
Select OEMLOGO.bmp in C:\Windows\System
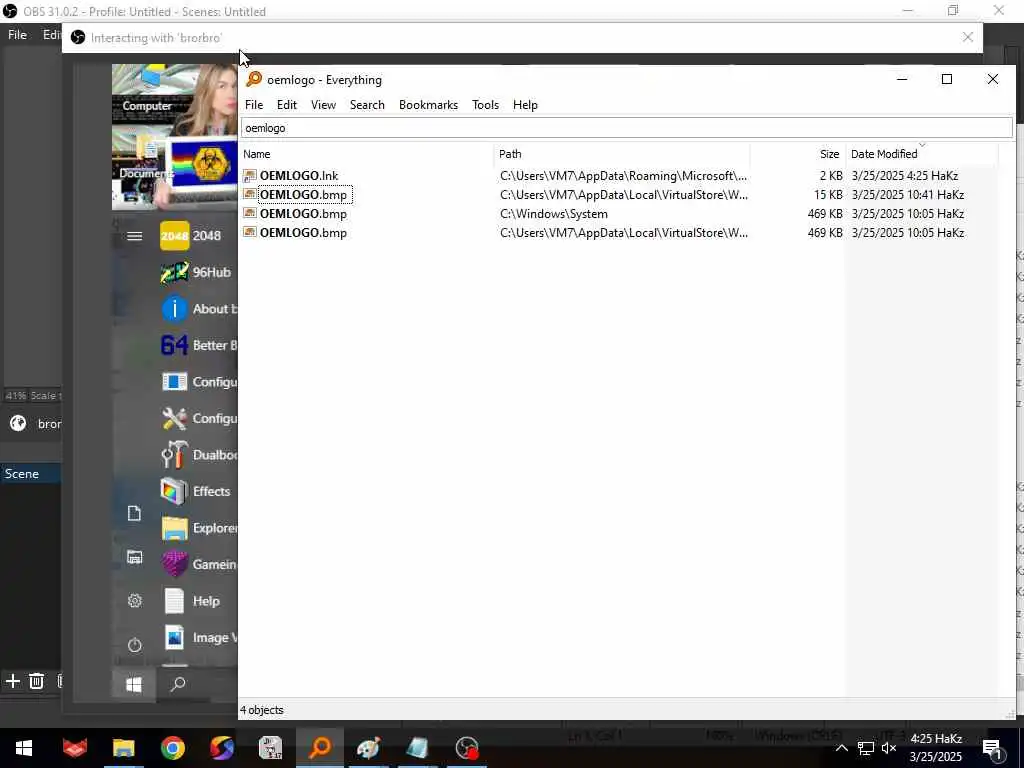click(620, 214)
